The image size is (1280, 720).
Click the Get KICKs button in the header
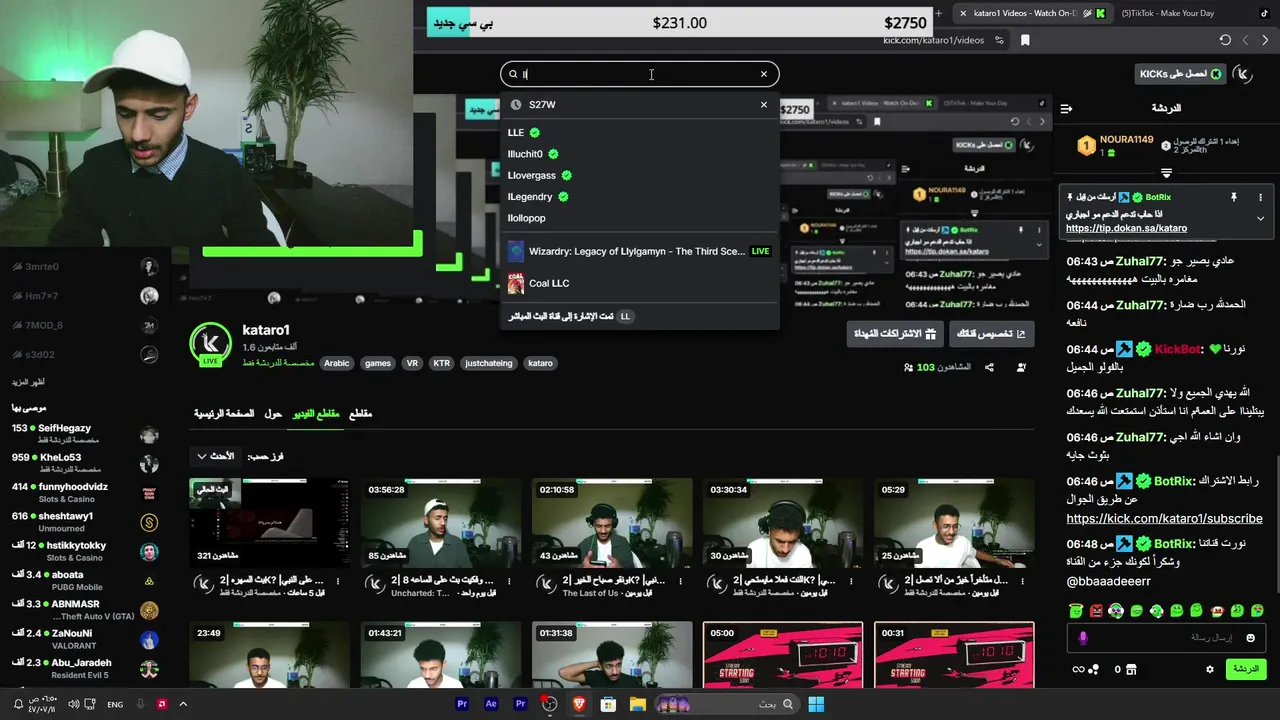coord(1181,74)
